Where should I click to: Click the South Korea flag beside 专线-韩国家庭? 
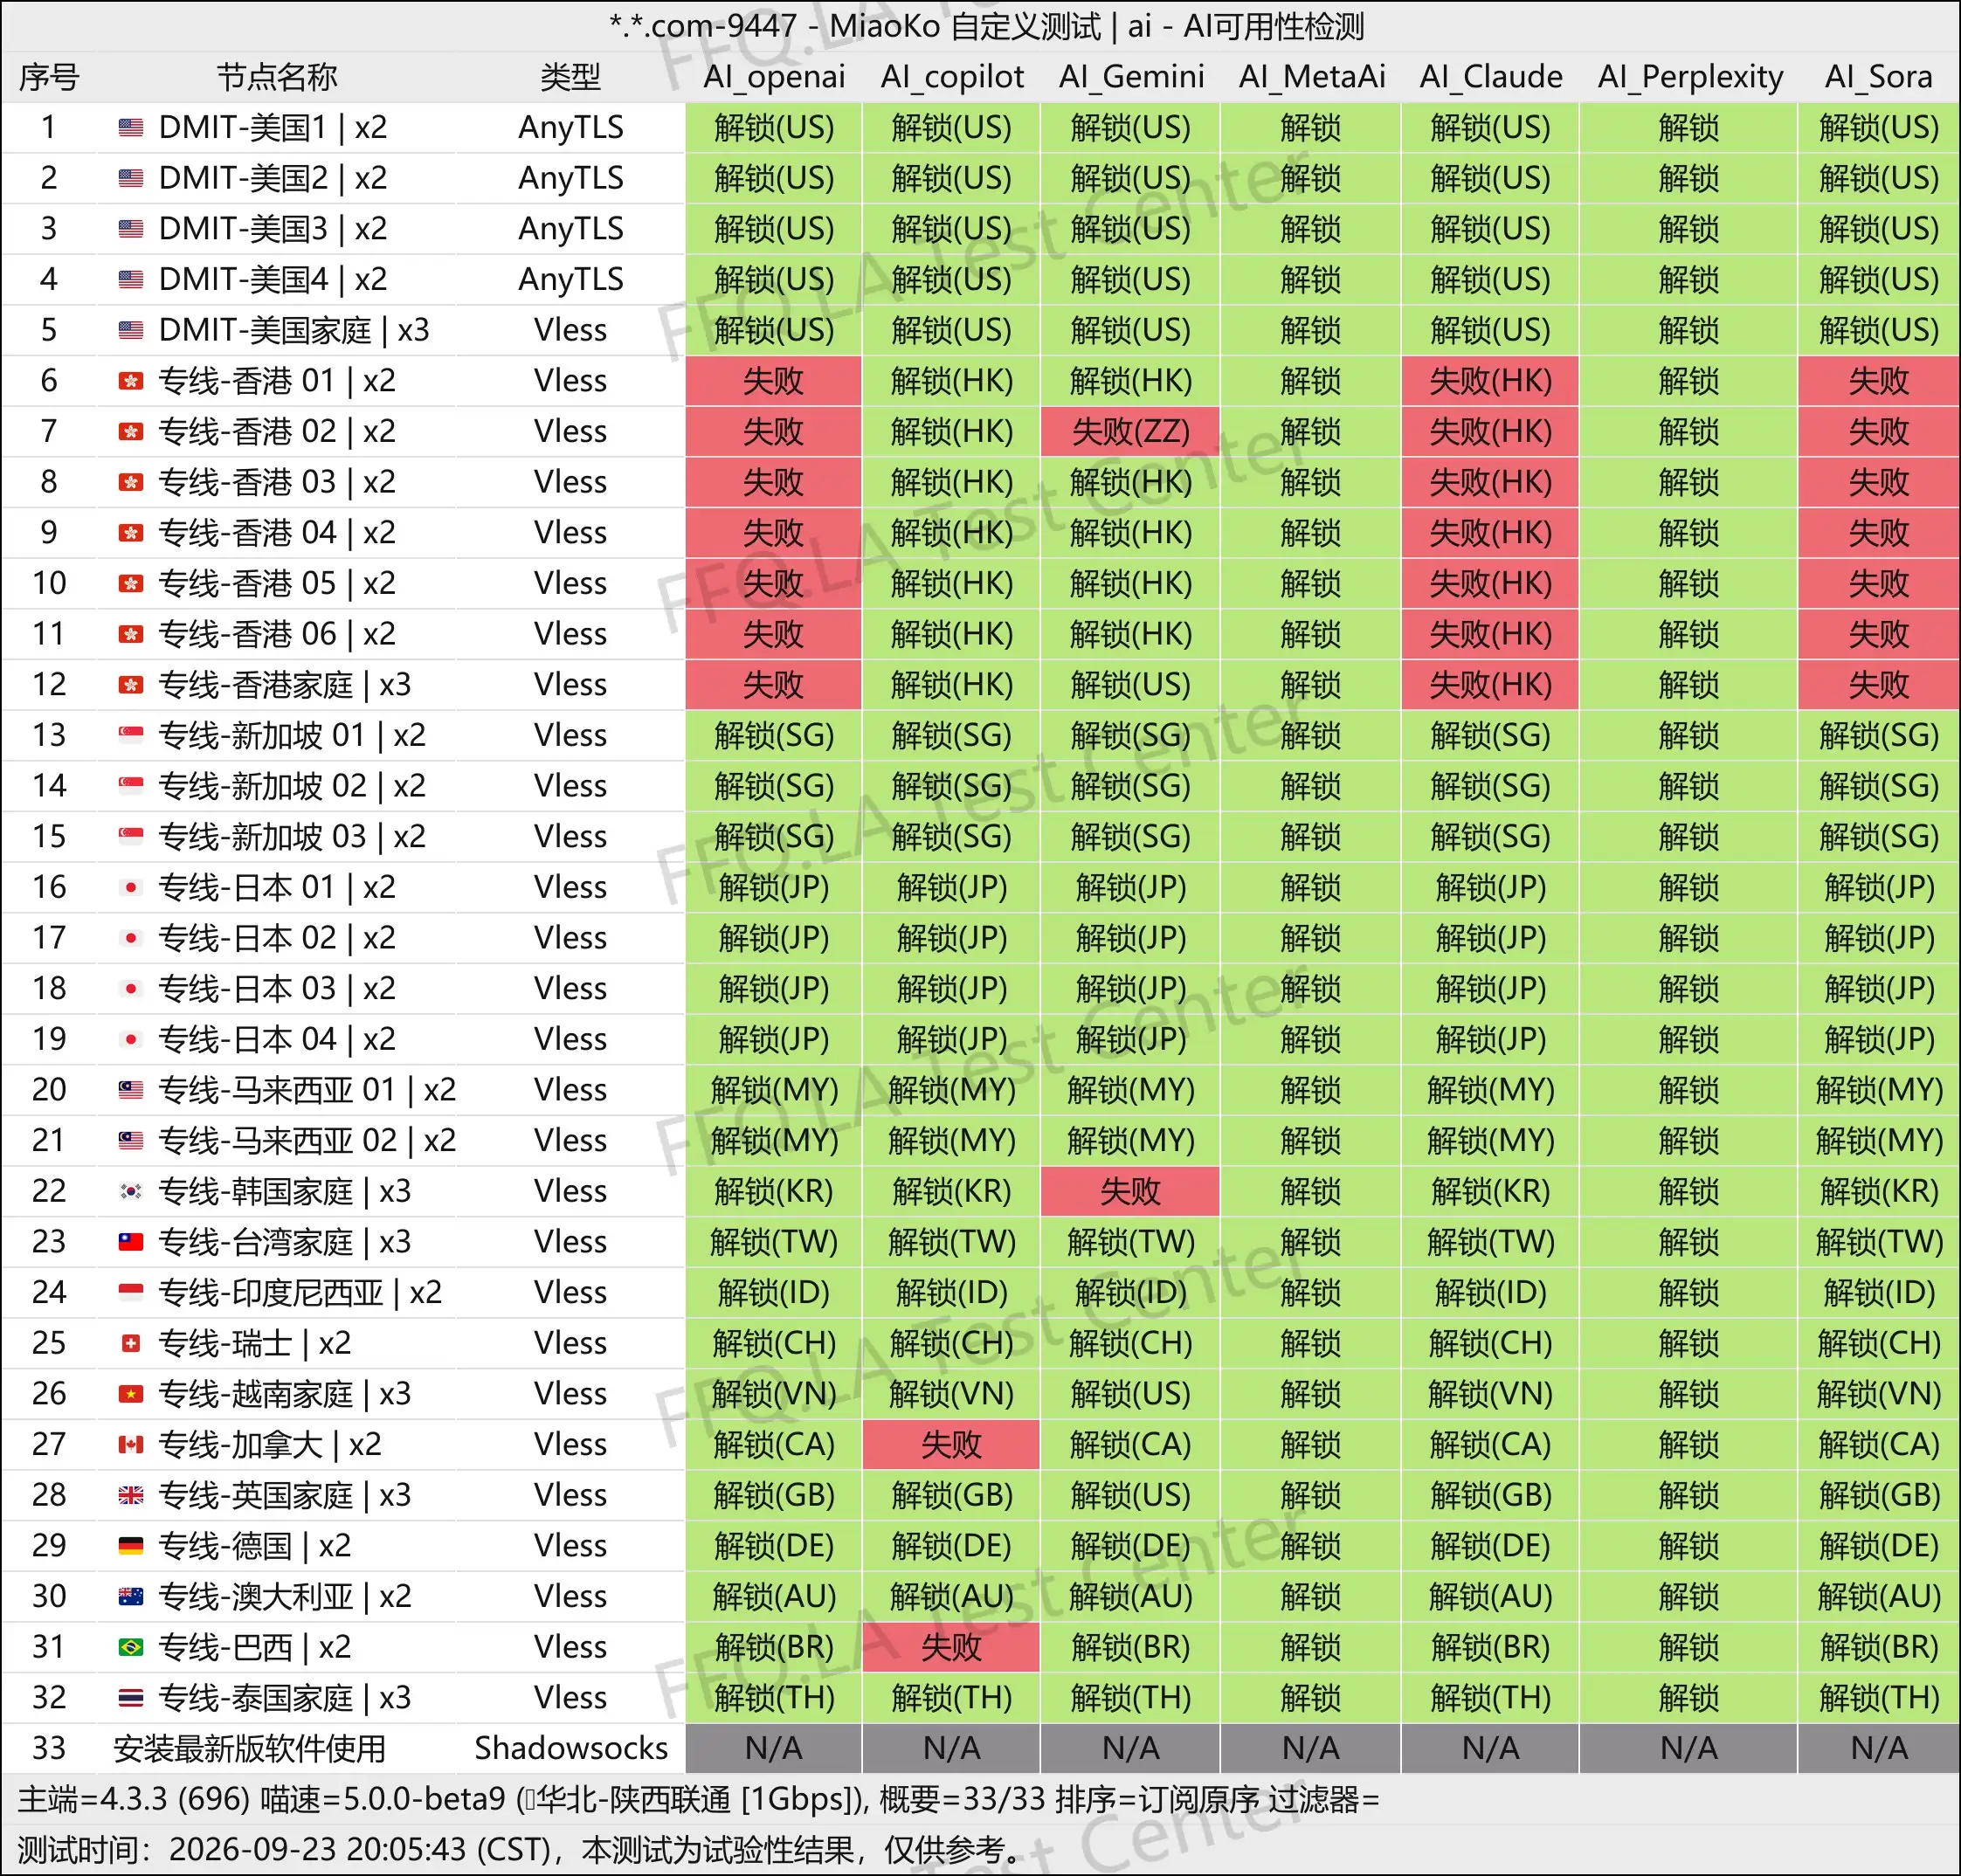click(130, 1190)
